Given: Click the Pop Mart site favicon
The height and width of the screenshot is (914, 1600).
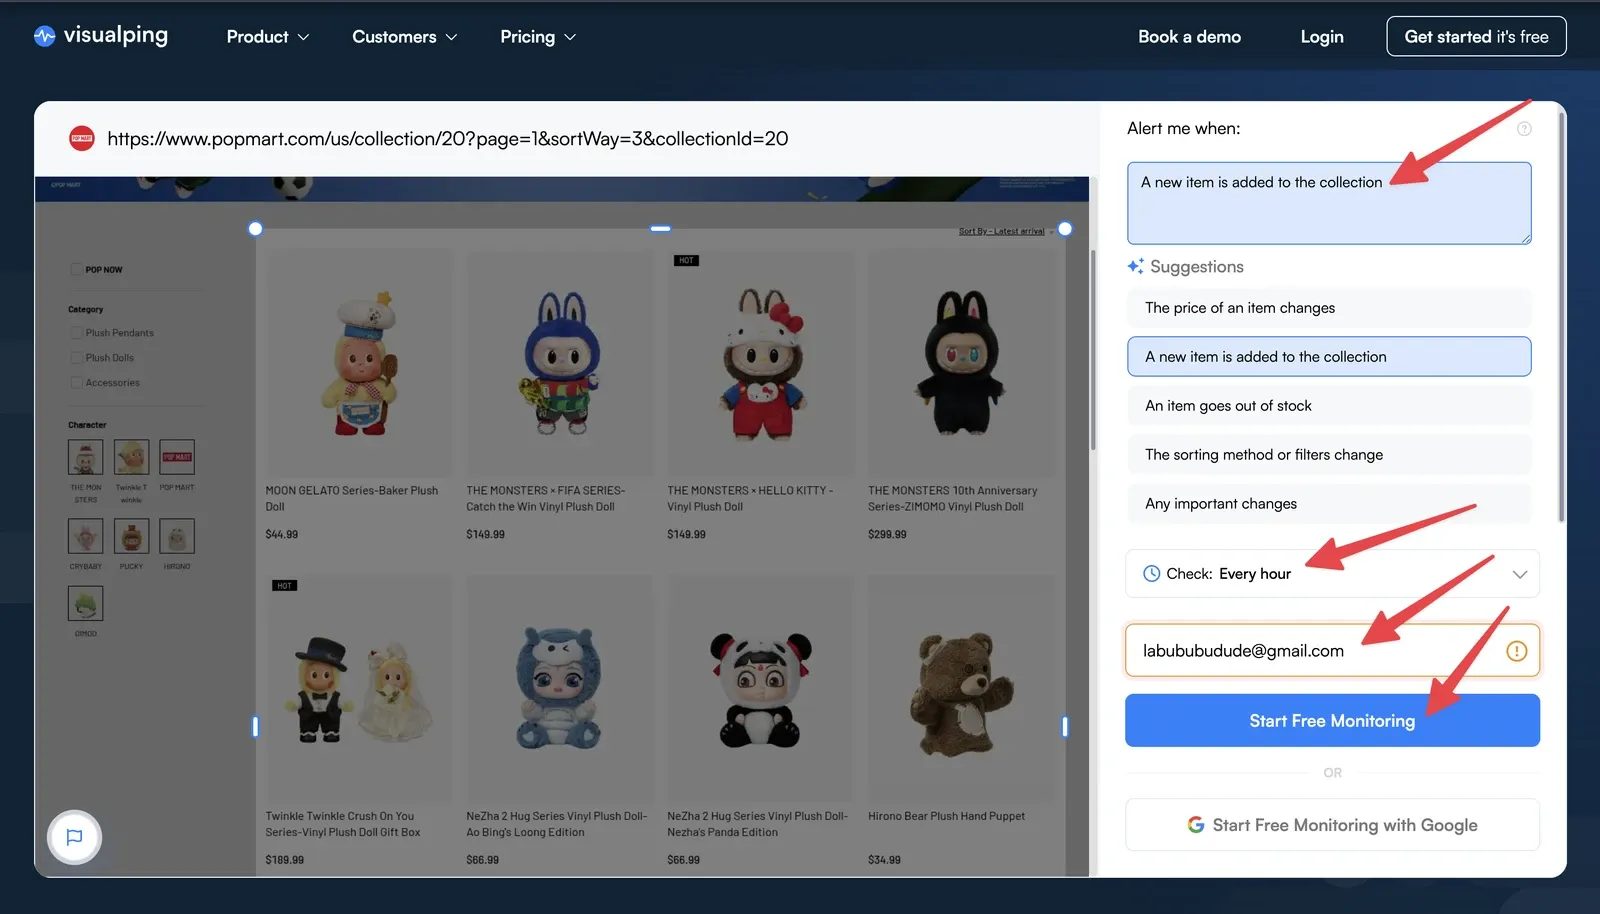Looking at the screenshot, I should (x=81, y=139).
